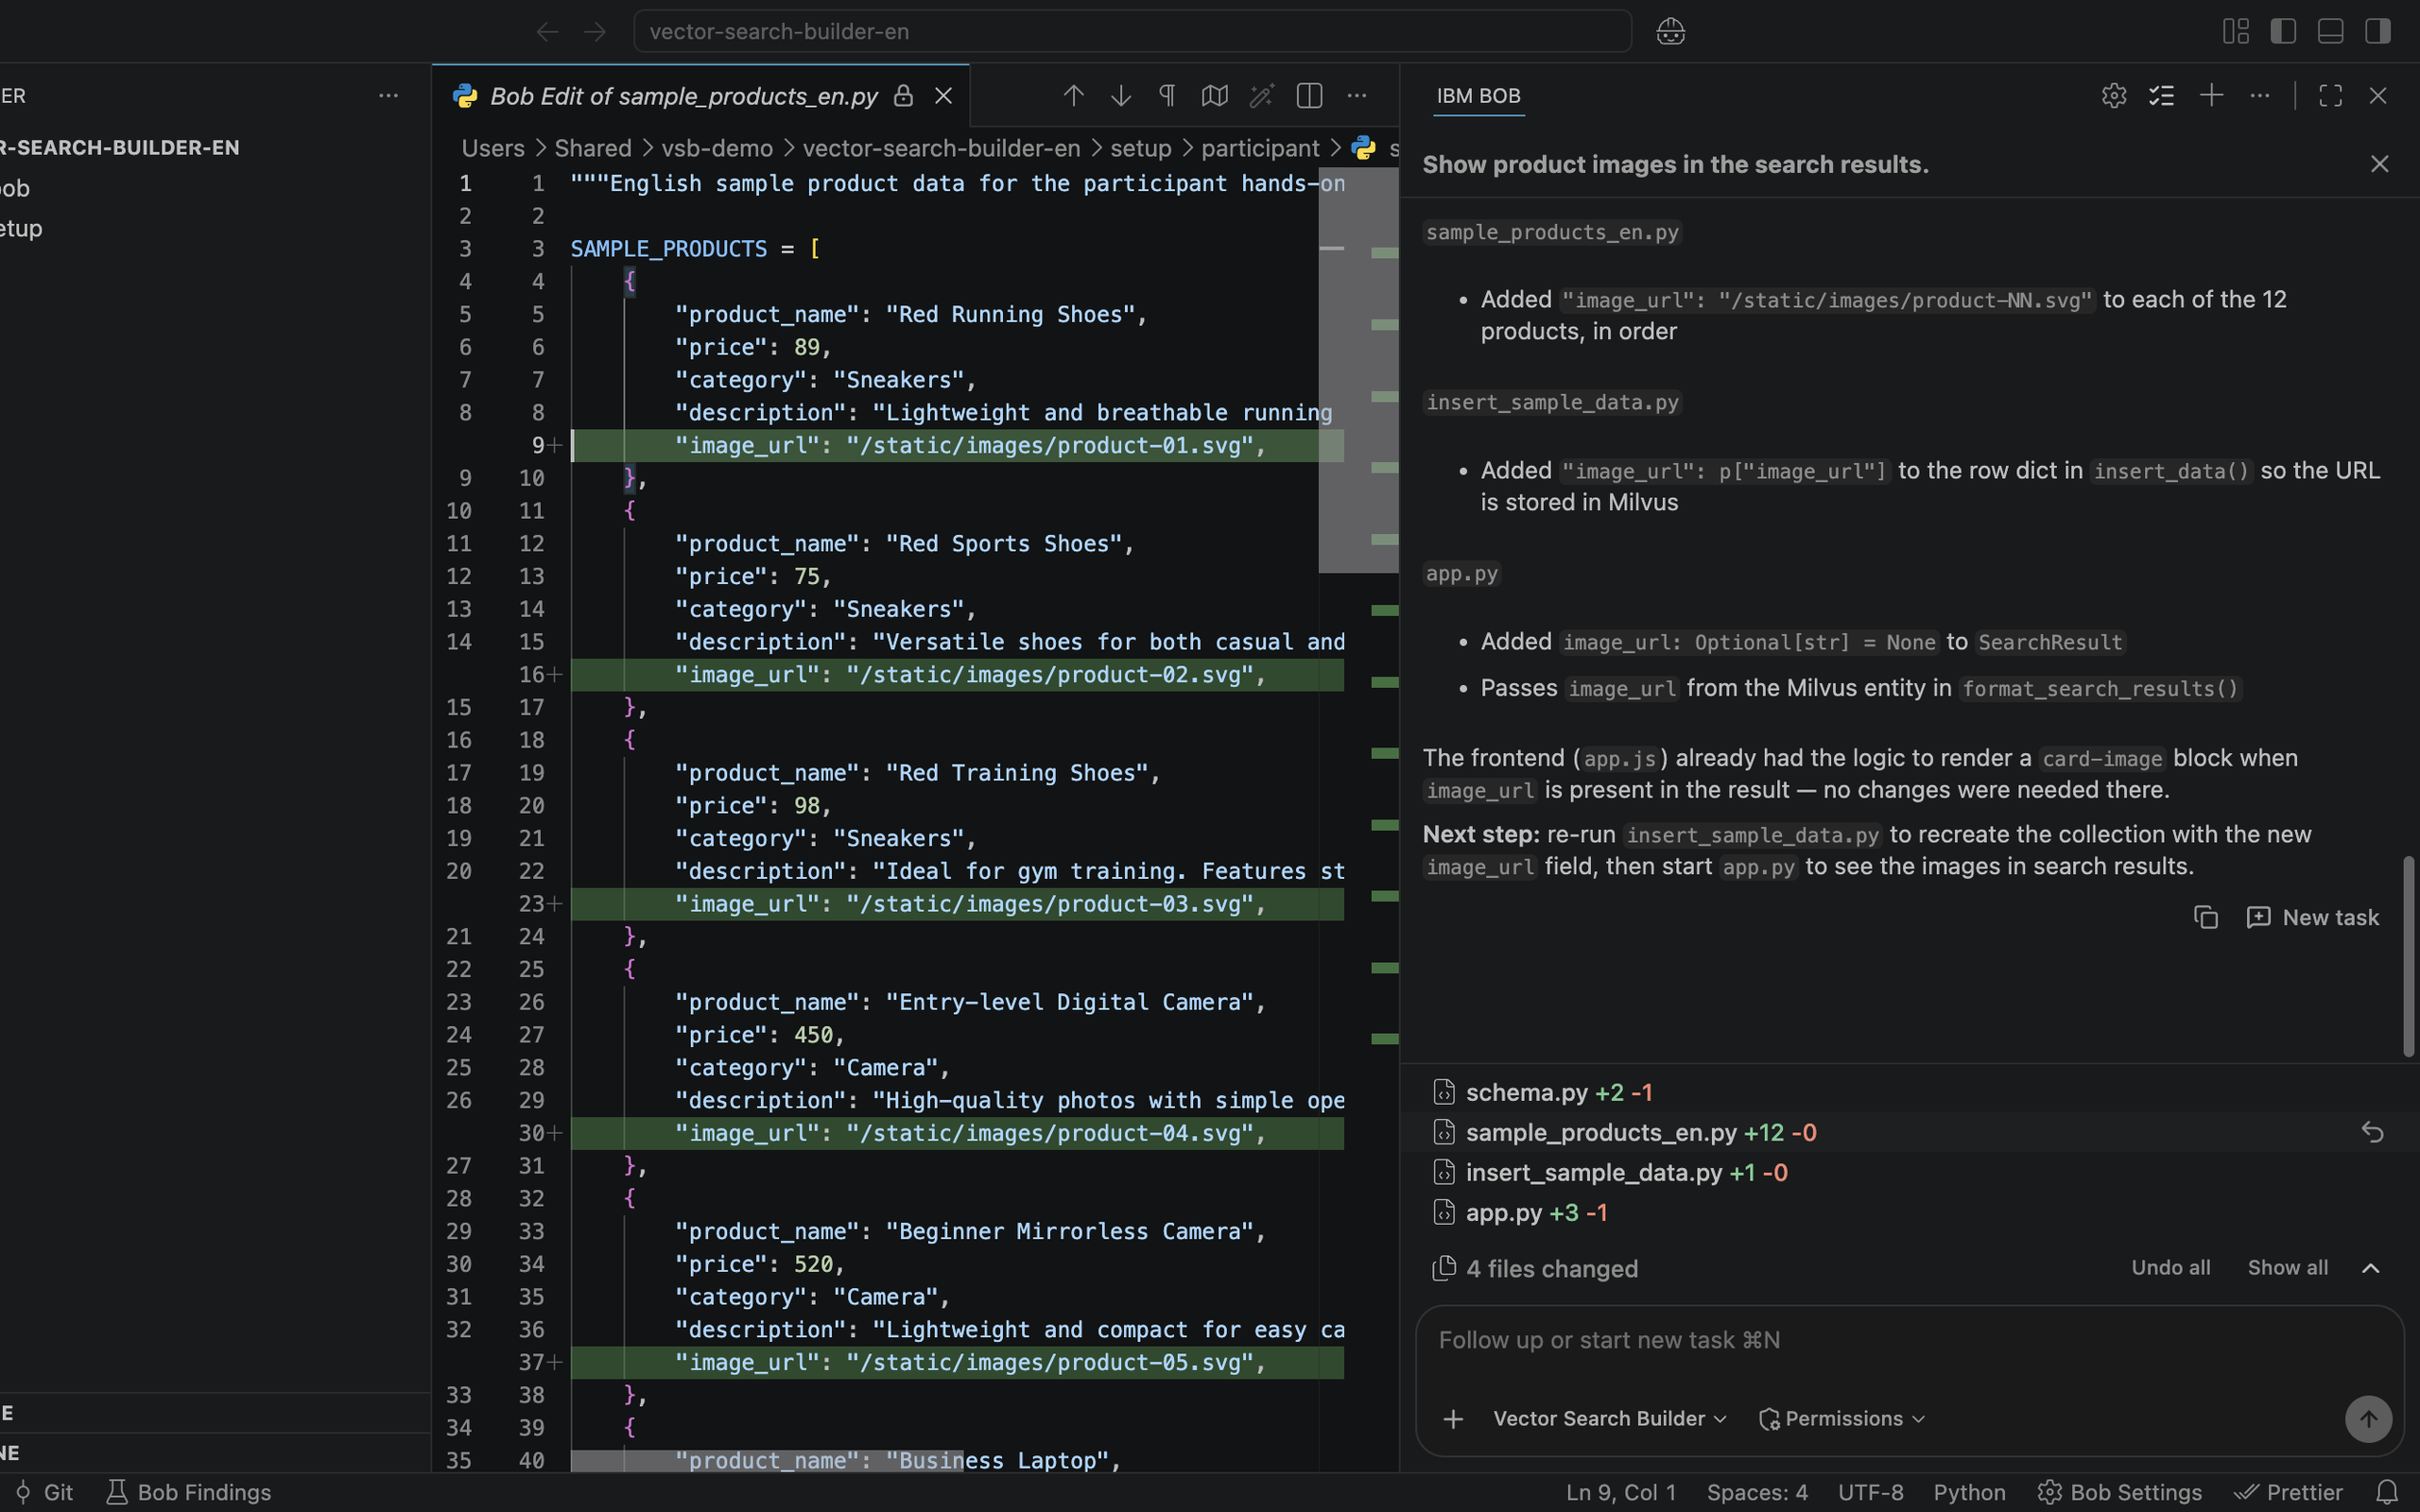Toggle secondary side bar layout icon
2420x1512 pixels.
2378,31
